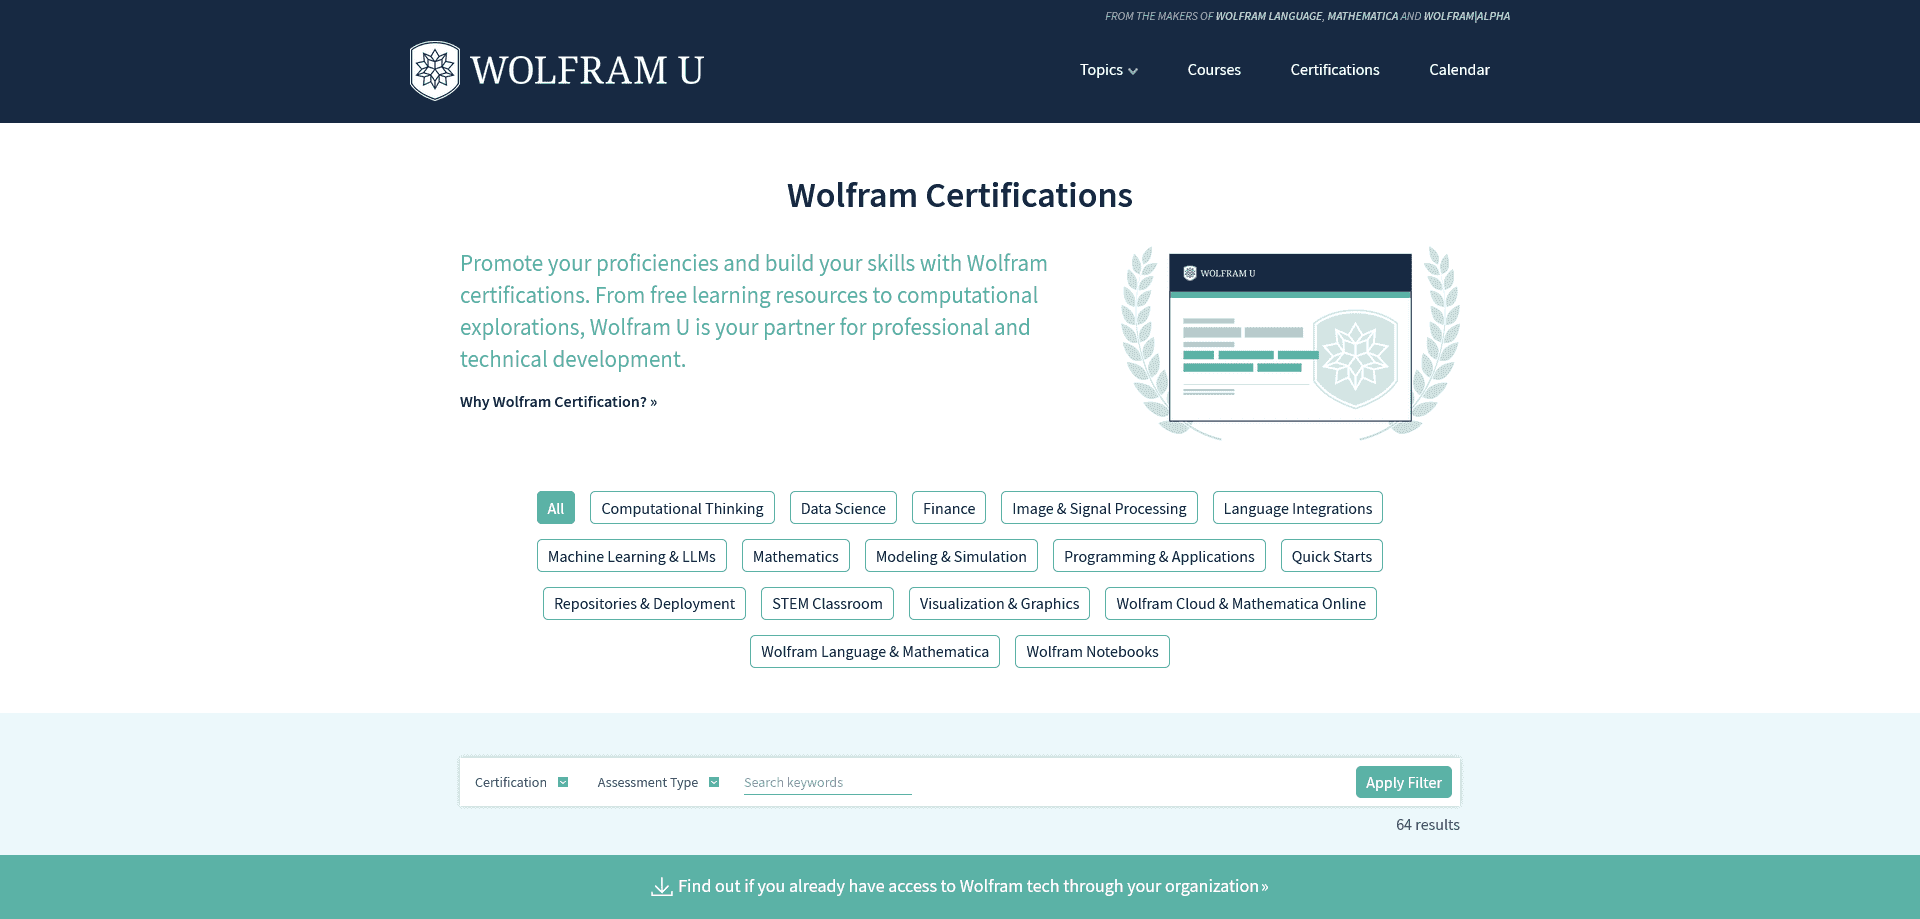Expand the Certification filter dropdown
The image size is (1920, 919).
[x=521, y=782]
